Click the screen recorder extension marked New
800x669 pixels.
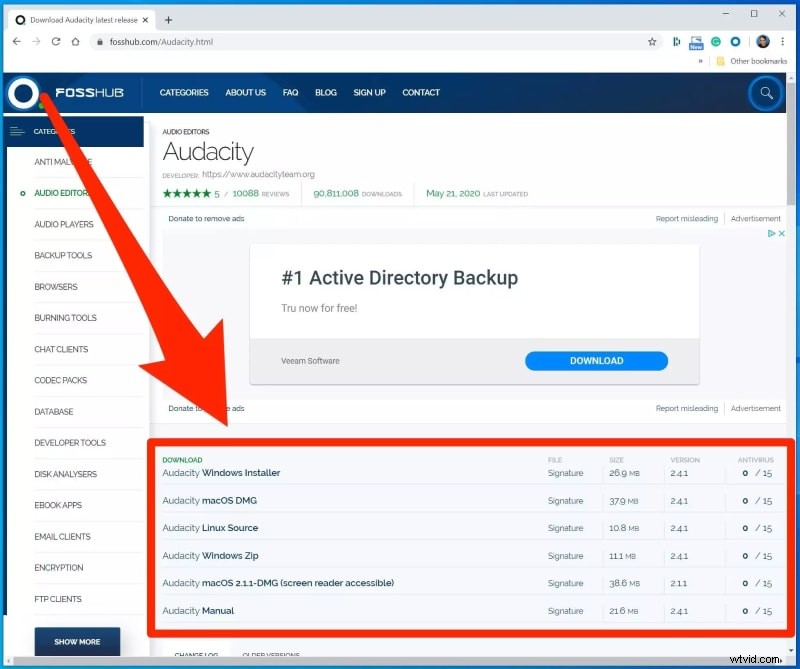point(696,42)
